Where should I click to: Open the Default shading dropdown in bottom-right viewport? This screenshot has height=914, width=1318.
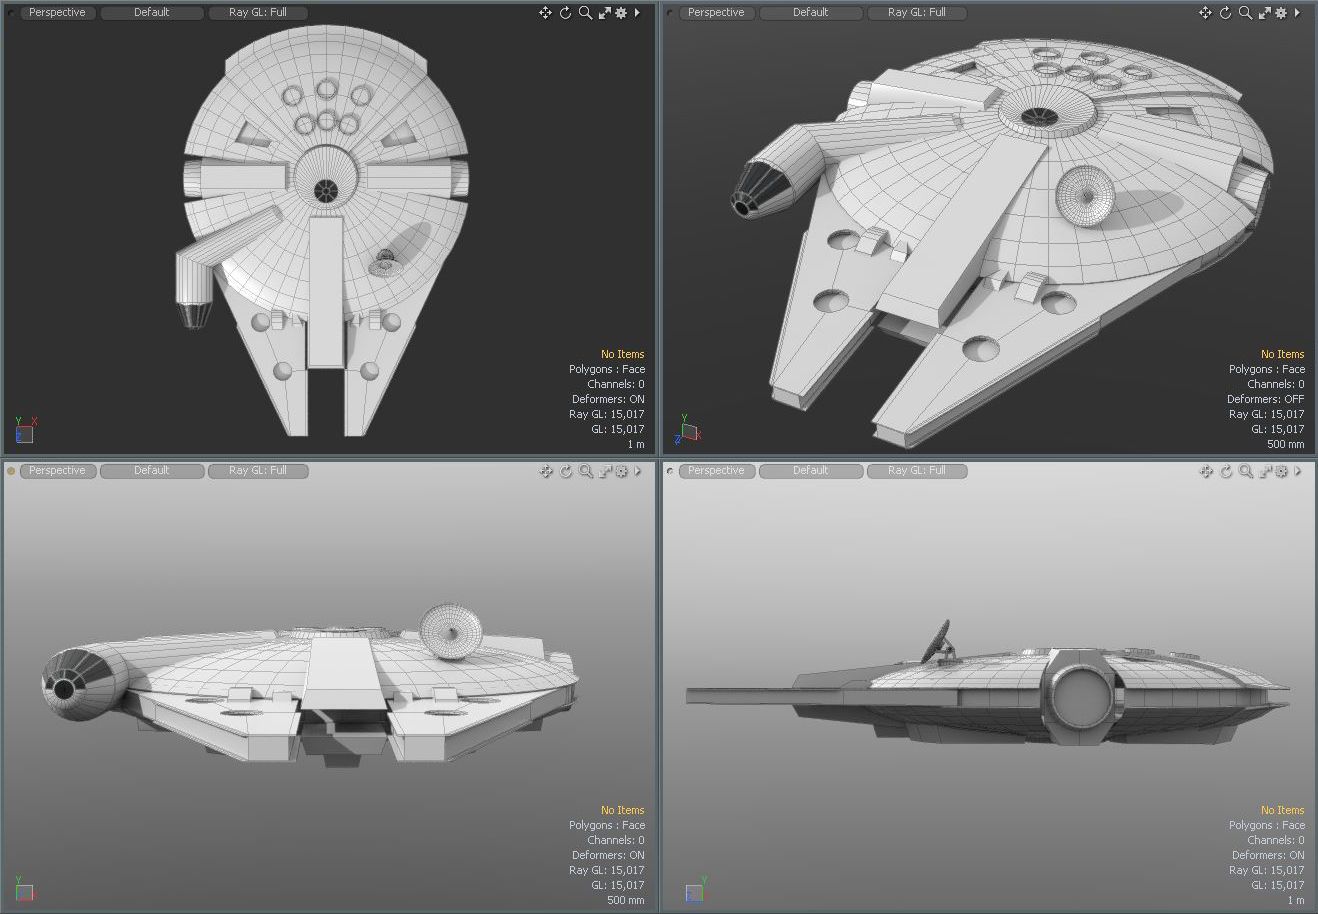(x=811, y=471)
